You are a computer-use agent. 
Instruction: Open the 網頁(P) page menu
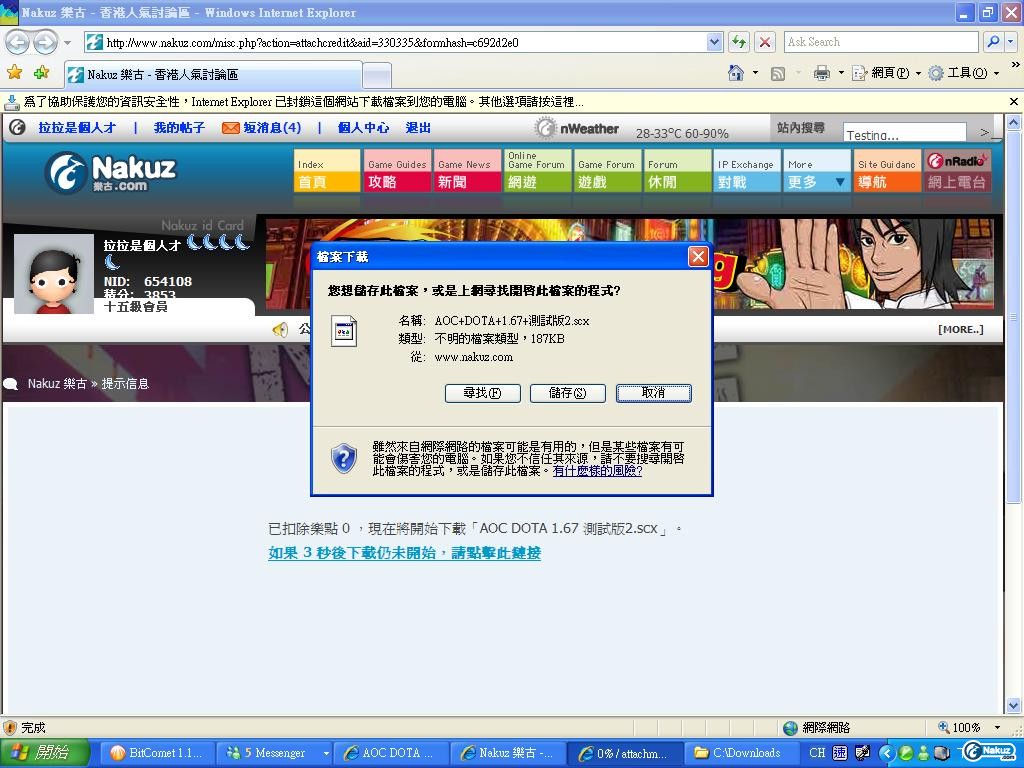pyautogui.click(x=887, y=73)
